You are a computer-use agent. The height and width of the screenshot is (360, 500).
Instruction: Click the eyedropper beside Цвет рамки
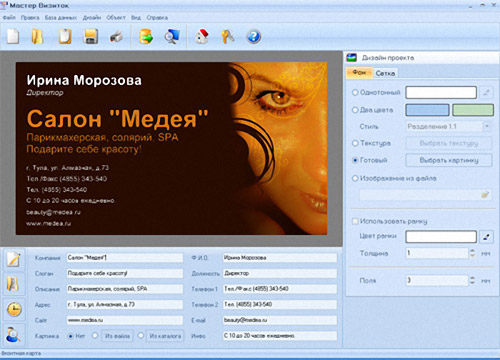486,237
